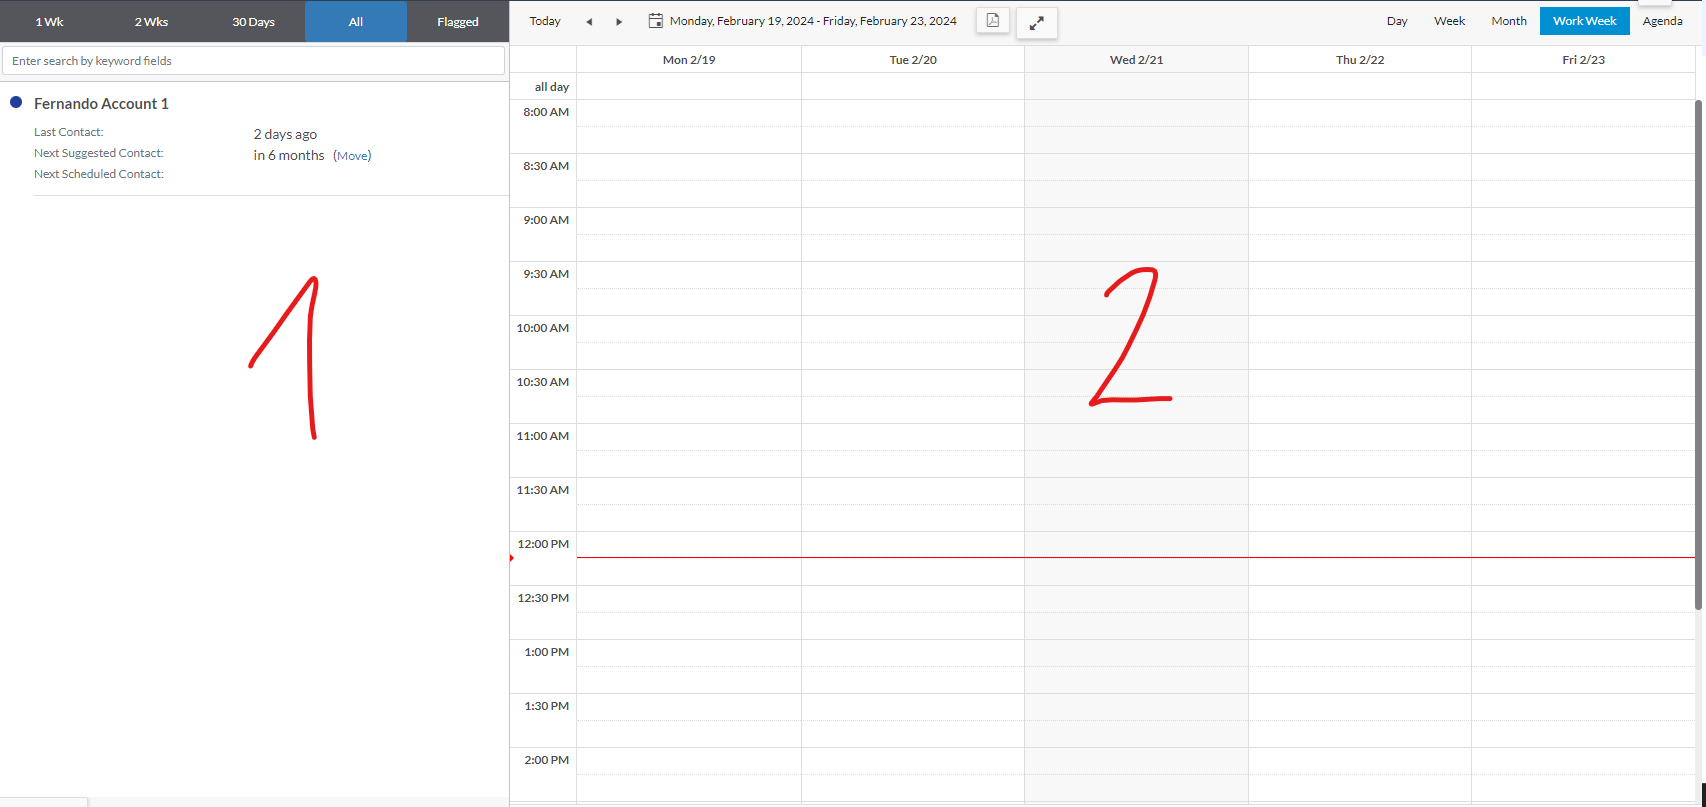Viewport: 1706px width, 807px height.
Task: Go to previous week arrow
Action: coord(589,22)
